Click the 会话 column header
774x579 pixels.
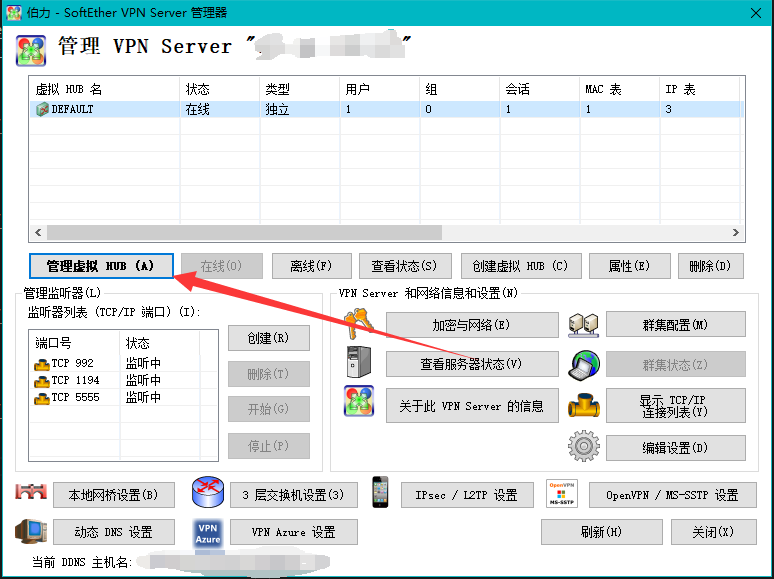tap(540, 89)
